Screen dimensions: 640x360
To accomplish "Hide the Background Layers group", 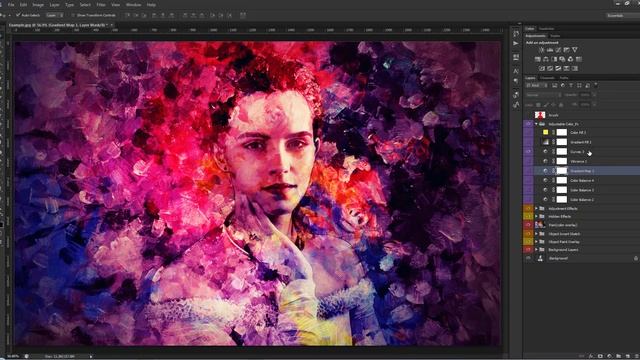I will [x=528, y=249].
